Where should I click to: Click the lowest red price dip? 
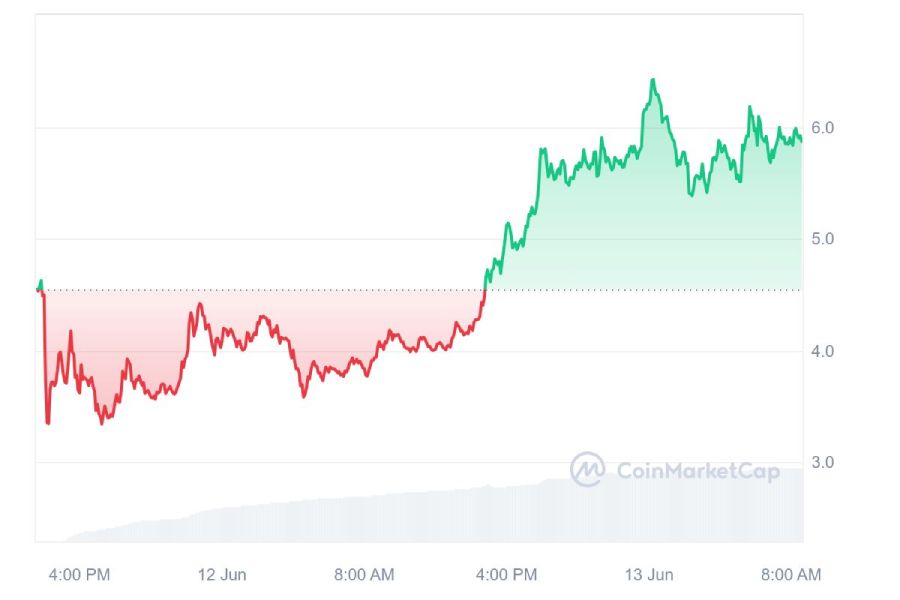pos(48,423)
